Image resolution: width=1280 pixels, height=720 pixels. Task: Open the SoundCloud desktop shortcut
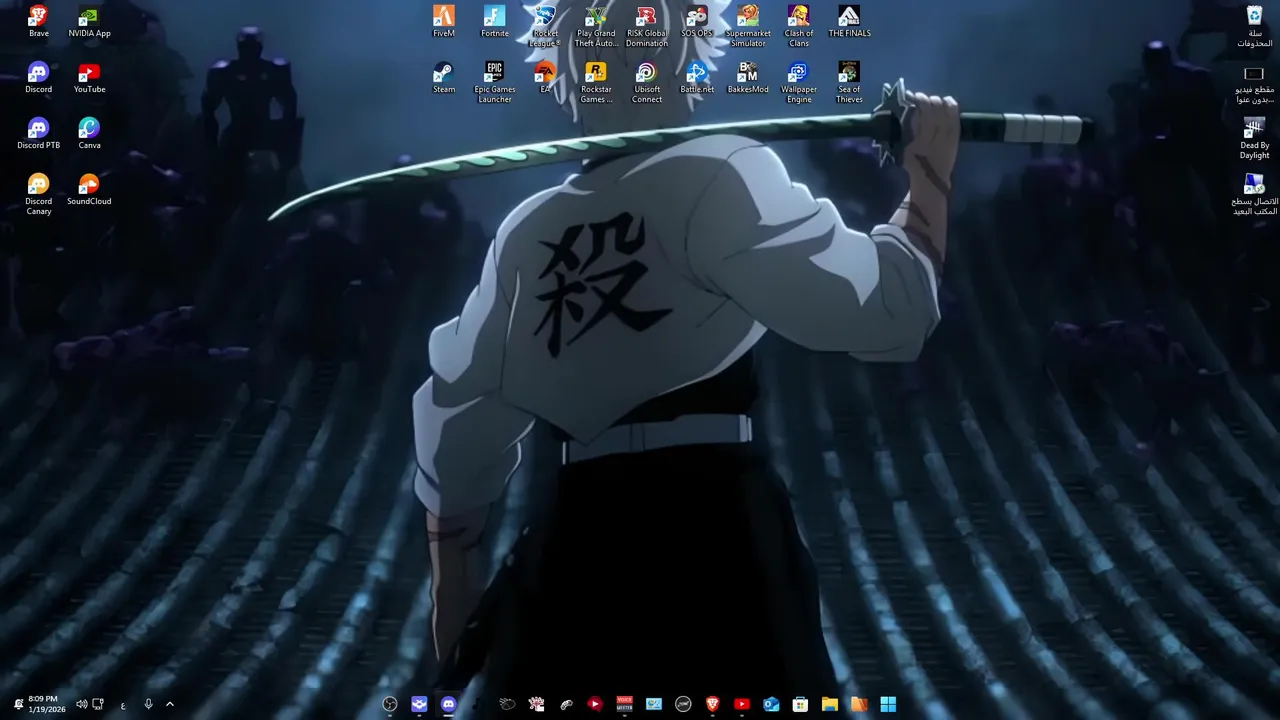[x=89, y=190]
